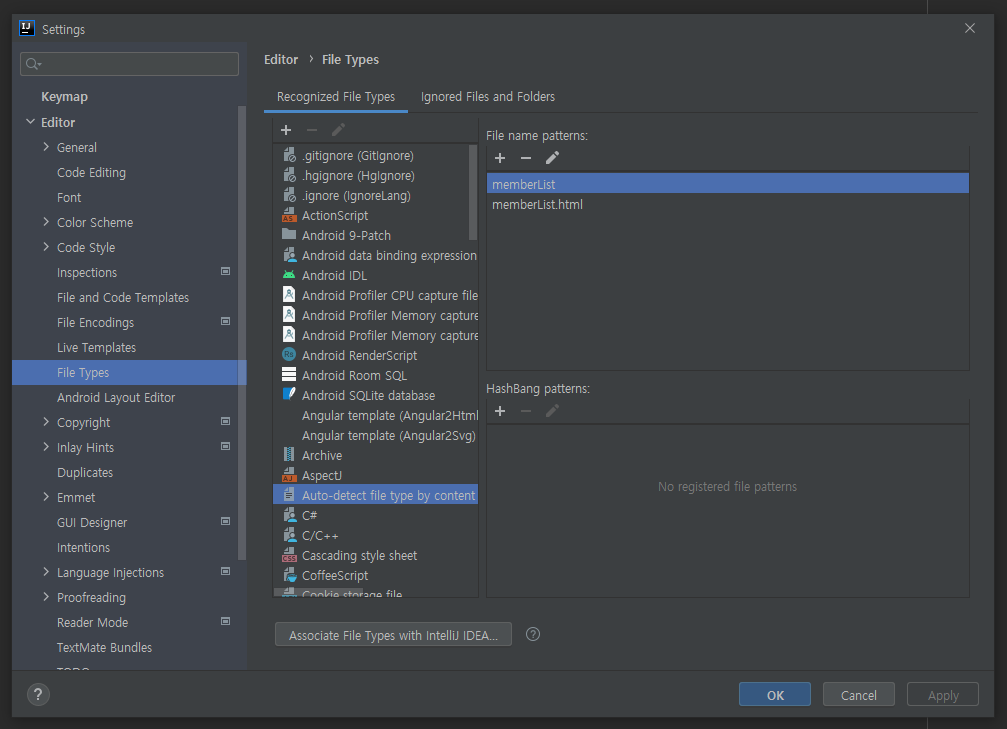Viewport: 1007px width, 729px height.
Task: Select Angular template (Angular2Svg) type
Action: pos(376,435)
